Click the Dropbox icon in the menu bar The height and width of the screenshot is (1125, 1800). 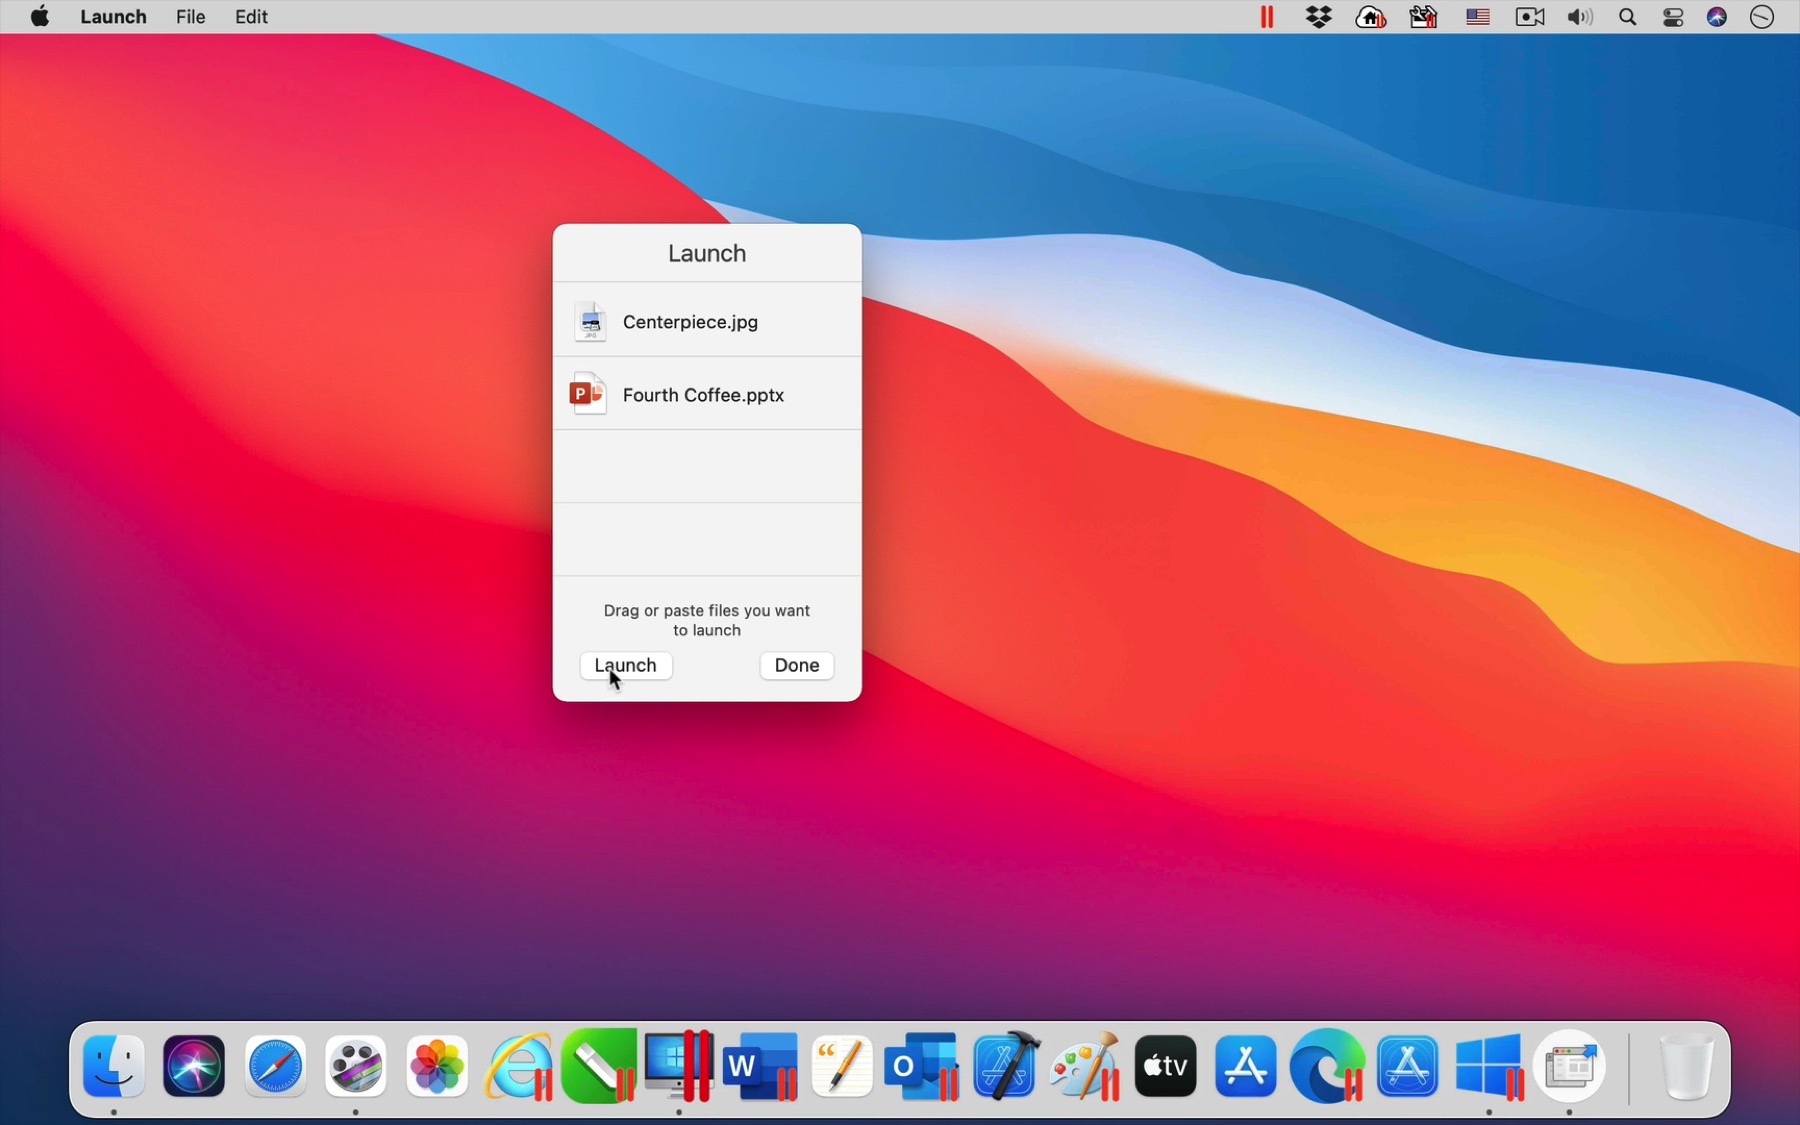(1320, 16)
